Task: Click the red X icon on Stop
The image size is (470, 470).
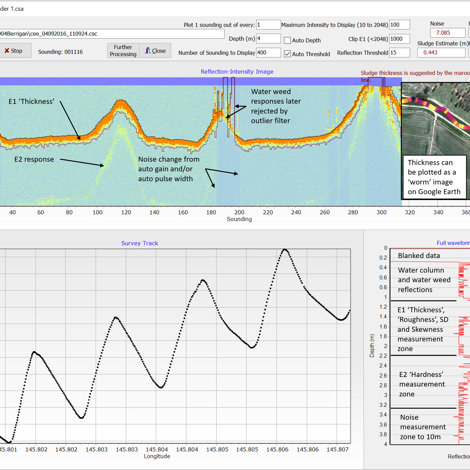Action: pos(7,51)
